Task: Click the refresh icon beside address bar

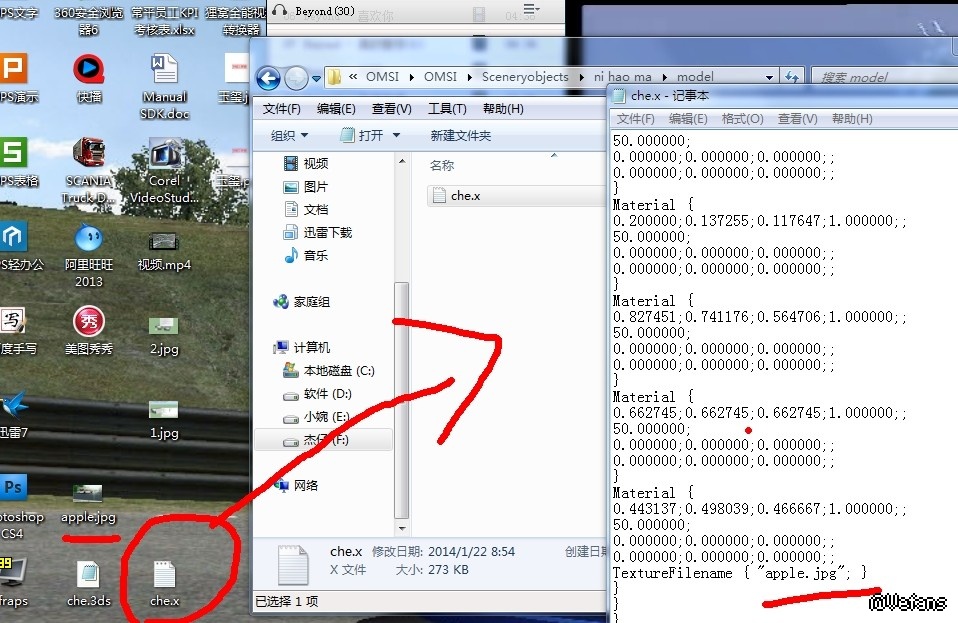Action: 792,77
